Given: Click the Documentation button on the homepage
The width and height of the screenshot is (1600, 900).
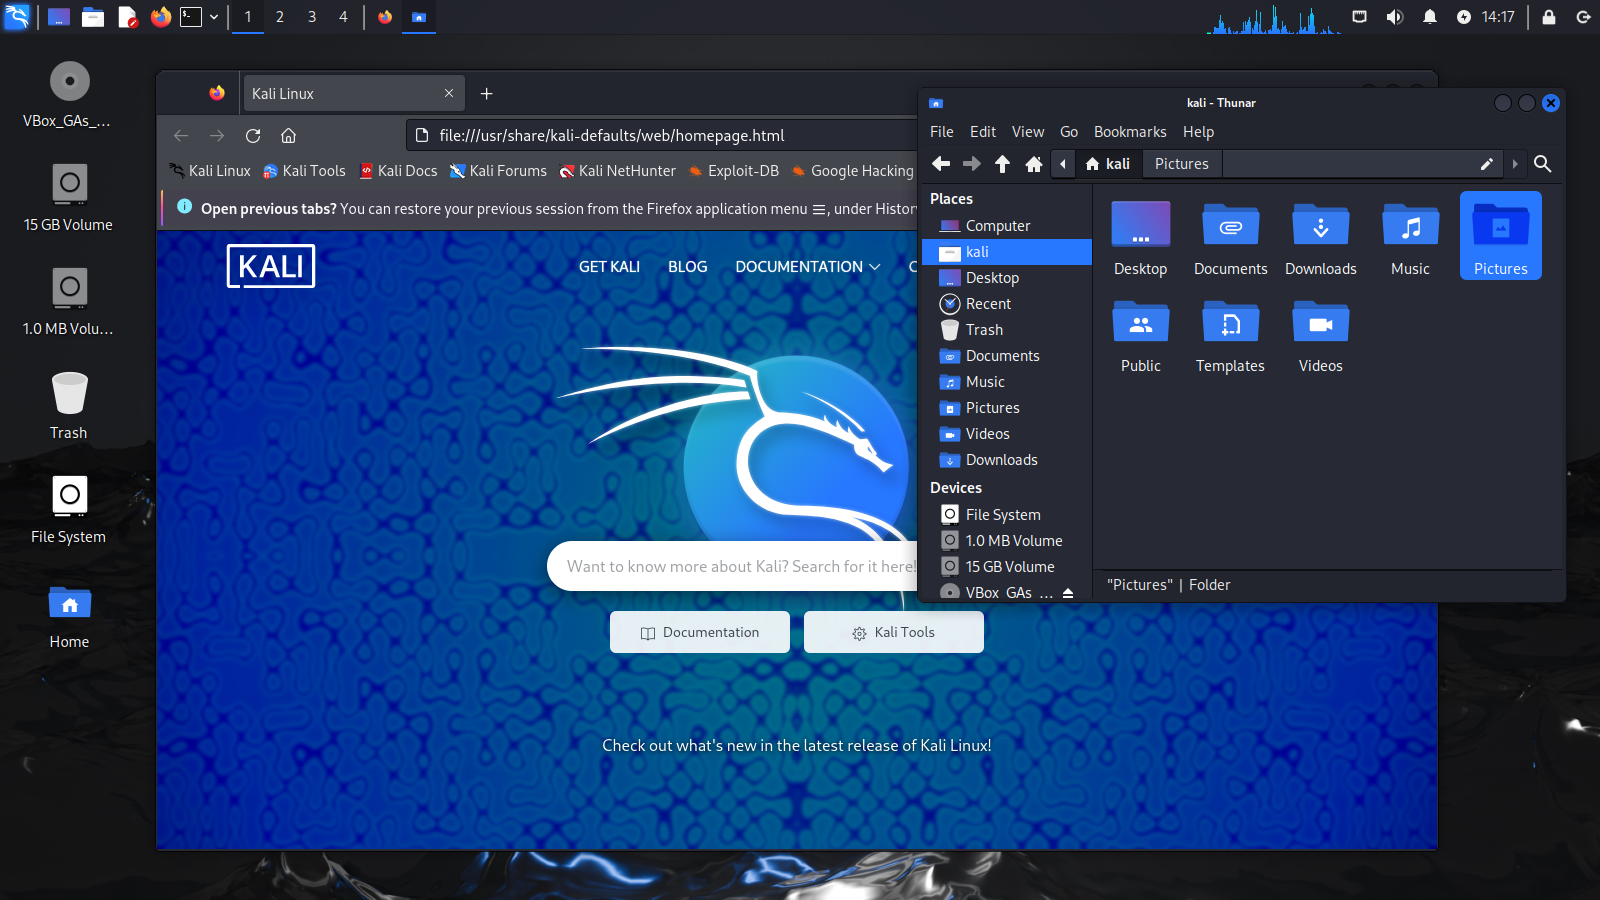Looking at the screenshot, I should coord(700,632).
